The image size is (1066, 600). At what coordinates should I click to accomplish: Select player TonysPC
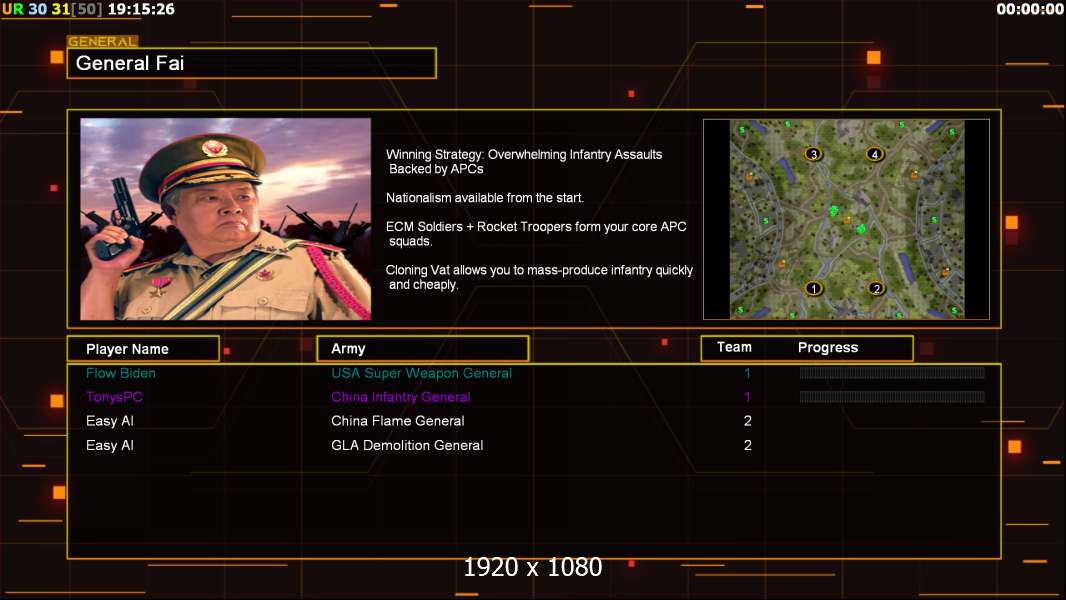(114, 397)
